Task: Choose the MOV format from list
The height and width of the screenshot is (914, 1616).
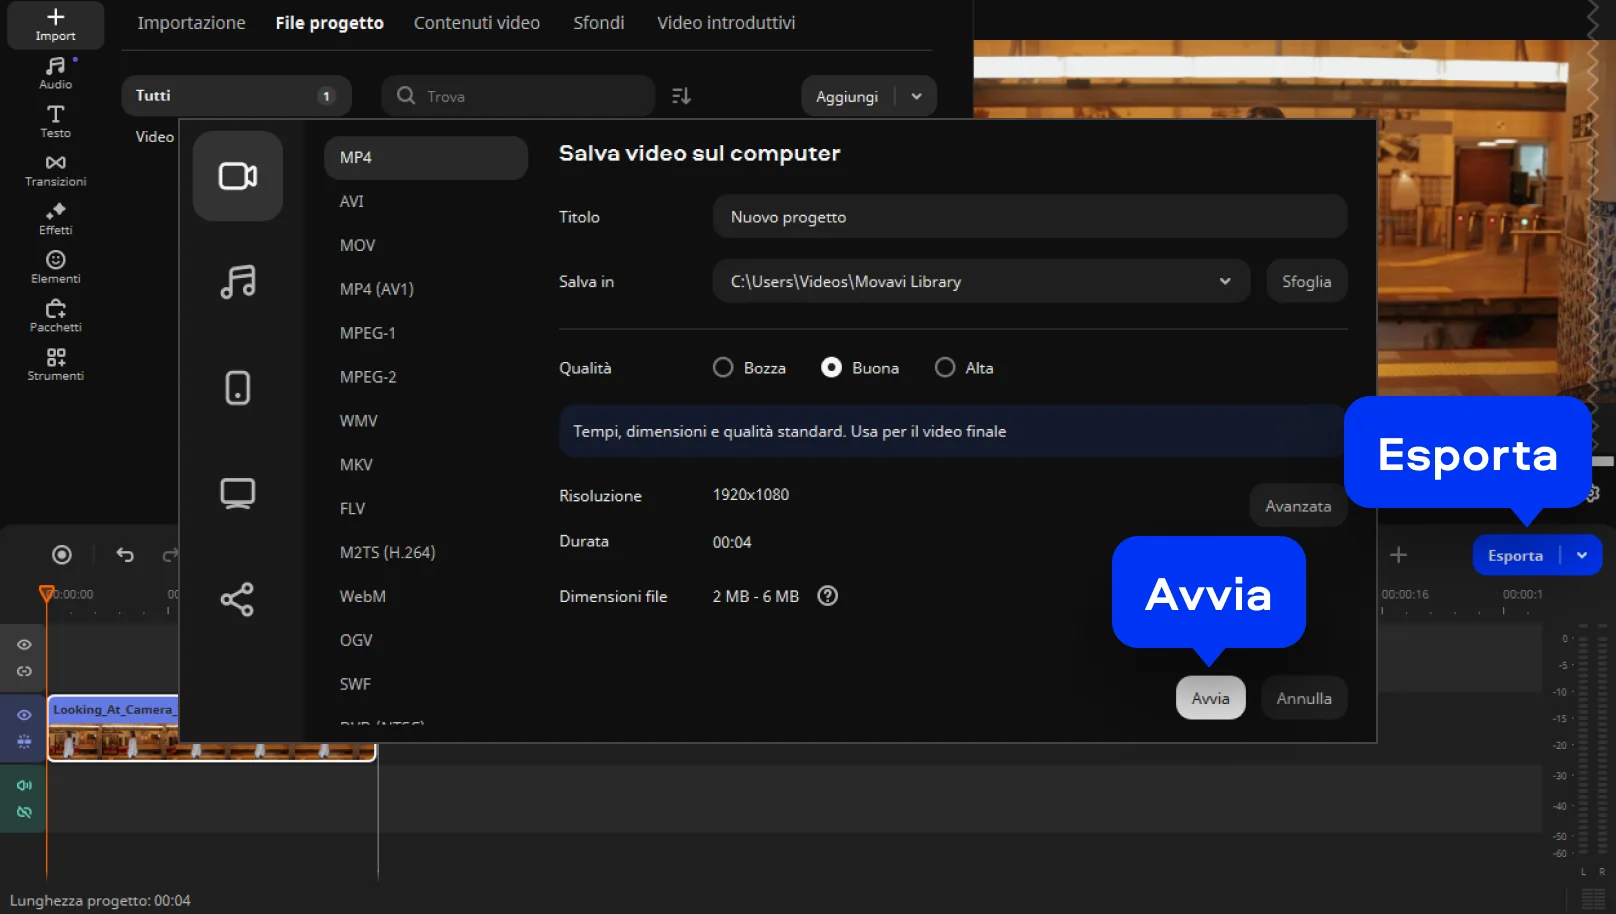Action: click(357, 245)
